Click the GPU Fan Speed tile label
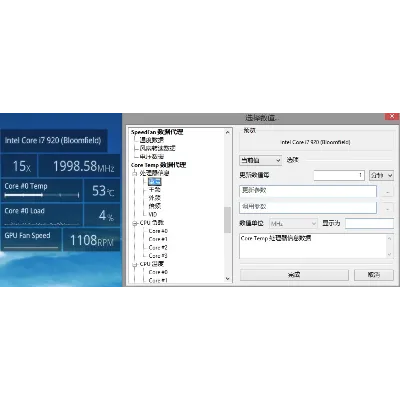Viewport: 400px width, 400px height. click(x=27, y=235)
